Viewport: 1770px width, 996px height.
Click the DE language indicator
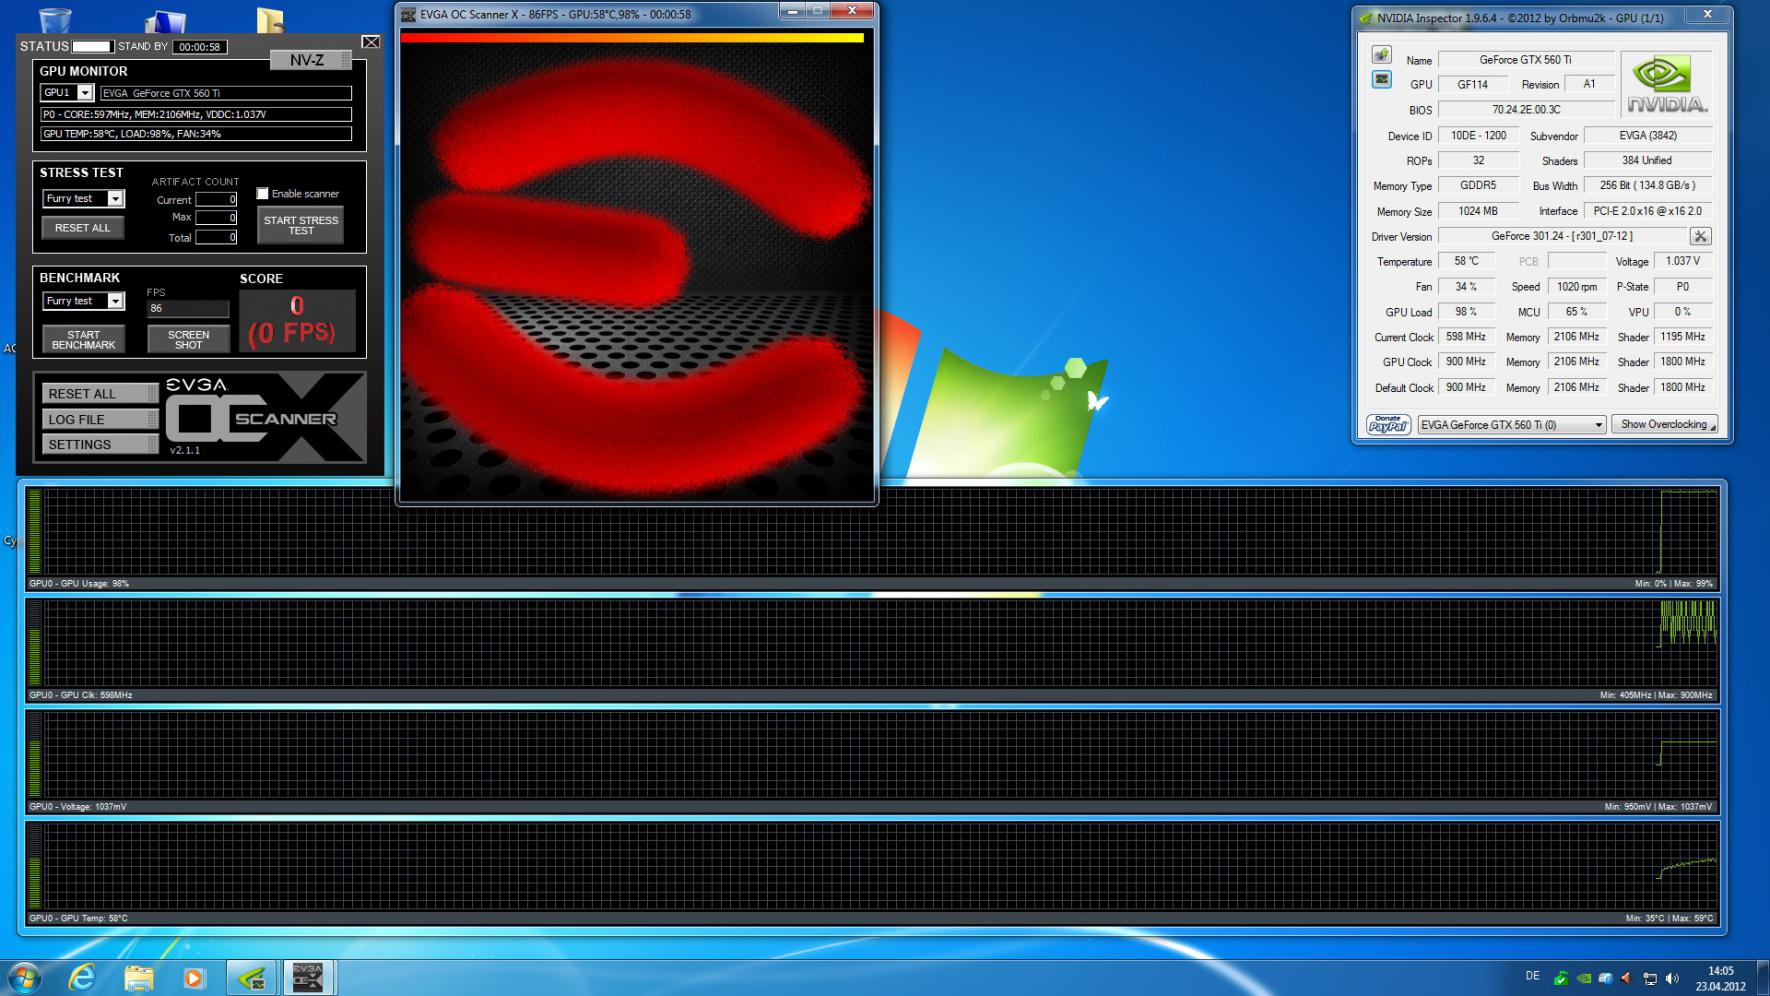[1532, 976]
